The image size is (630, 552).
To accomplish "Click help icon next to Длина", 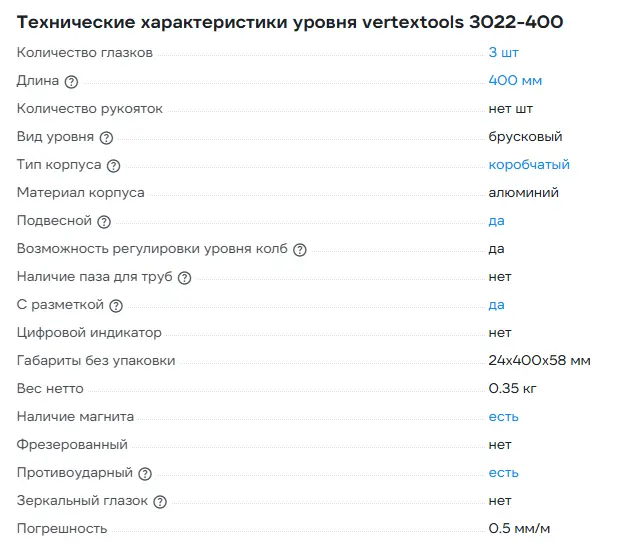I will click(x=71, y=81).
